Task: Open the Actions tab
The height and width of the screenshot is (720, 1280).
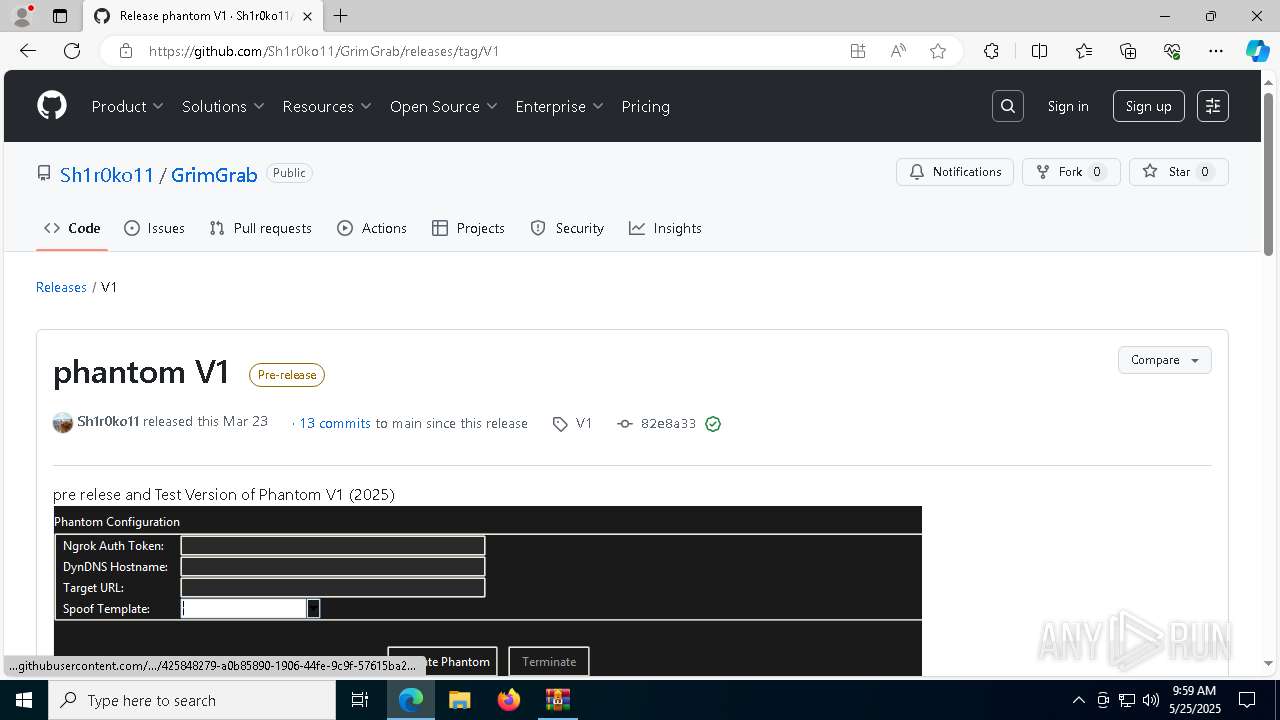Action: point(372,228)
